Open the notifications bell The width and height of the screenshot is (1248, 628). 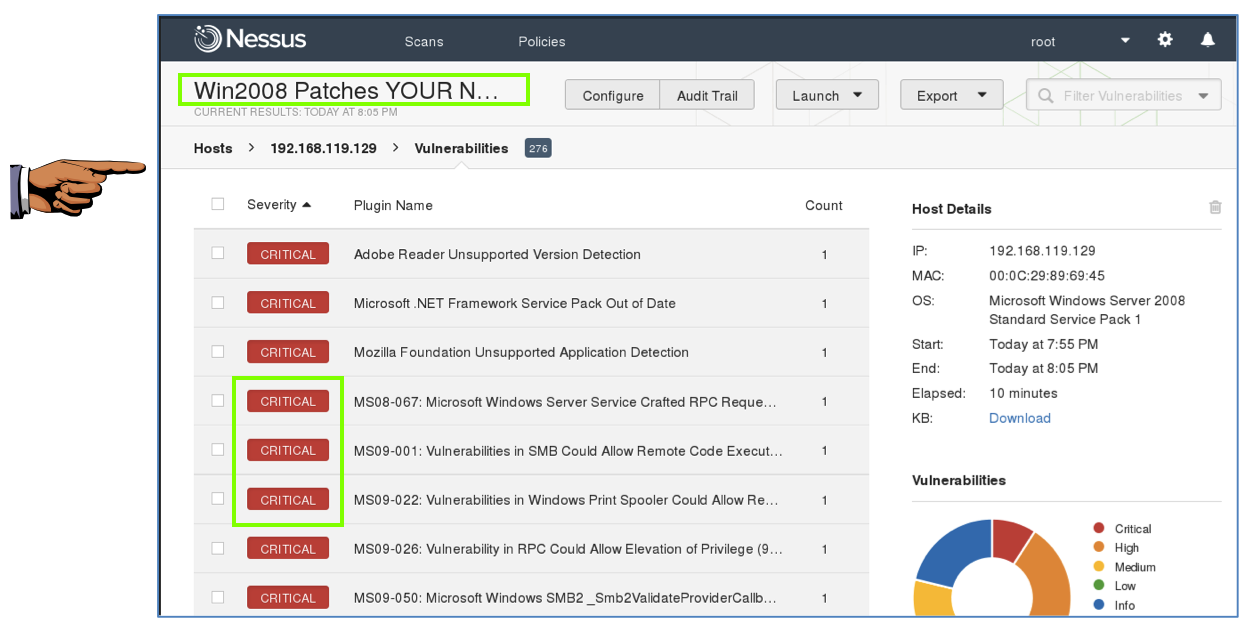pos(1208,40)
